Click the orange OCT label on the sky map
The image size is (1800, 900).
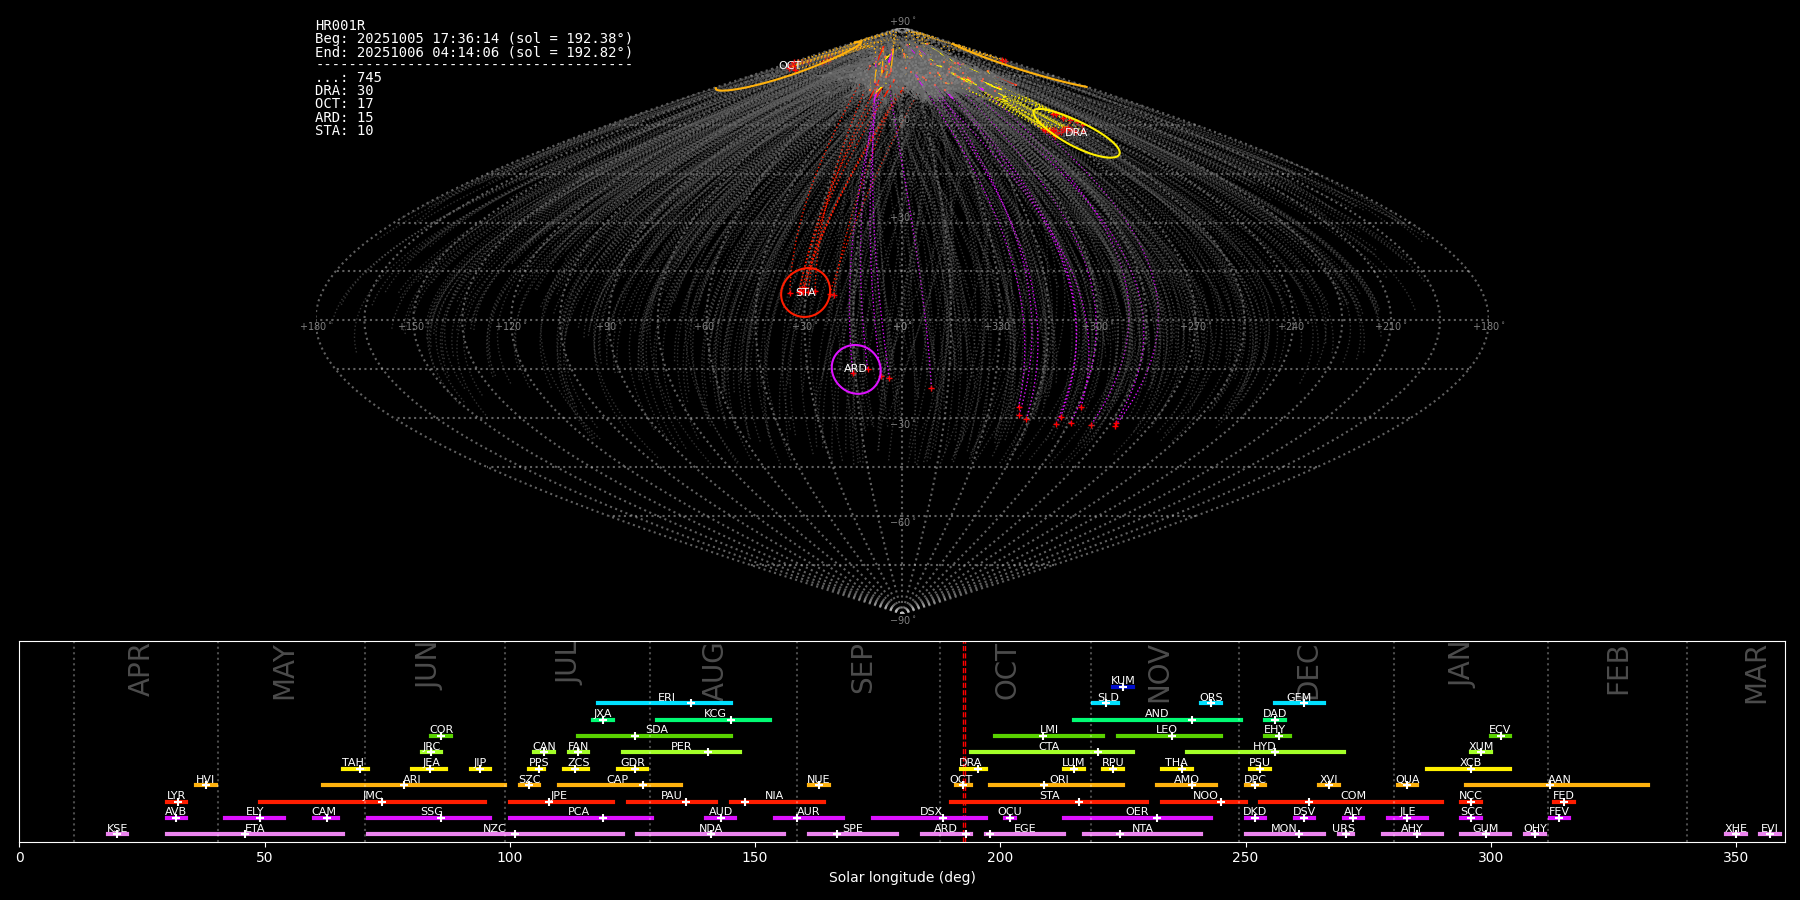tap(789, 66)
